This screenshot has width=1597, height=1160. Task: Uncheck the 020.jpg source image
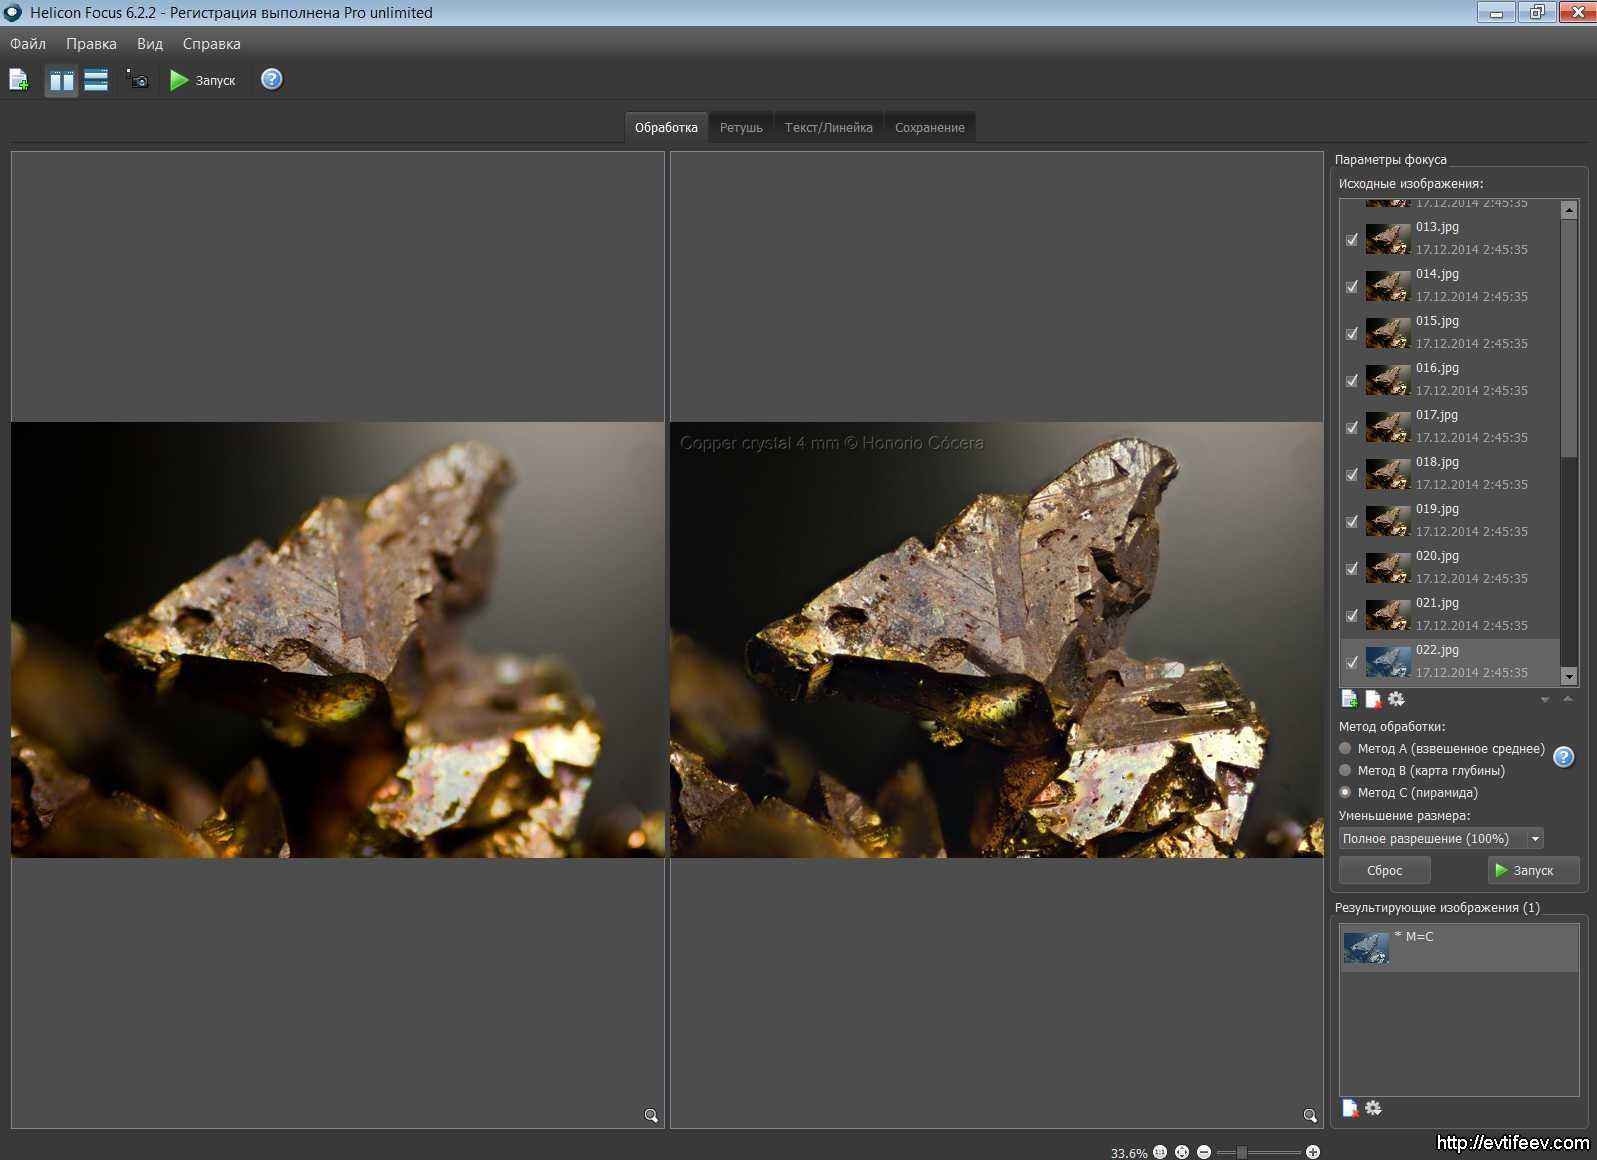pos(1352,569)
